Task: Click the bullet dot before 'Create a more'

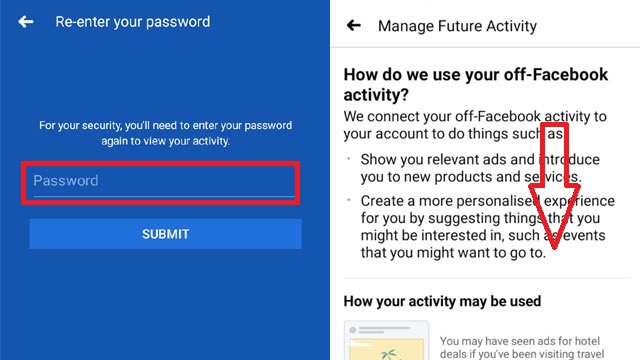Action: [x=349, y=200]
